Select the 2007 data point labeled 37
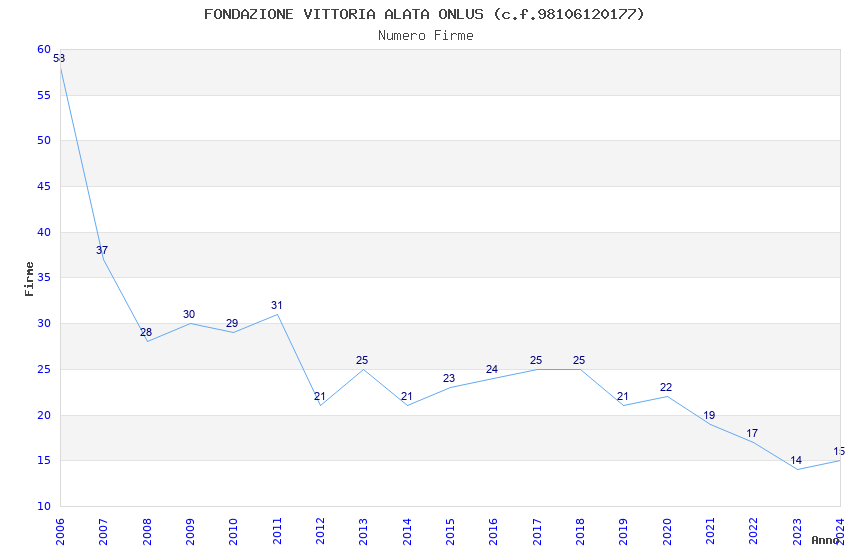Viewport: 850px width, 550px height. (104, 259)
